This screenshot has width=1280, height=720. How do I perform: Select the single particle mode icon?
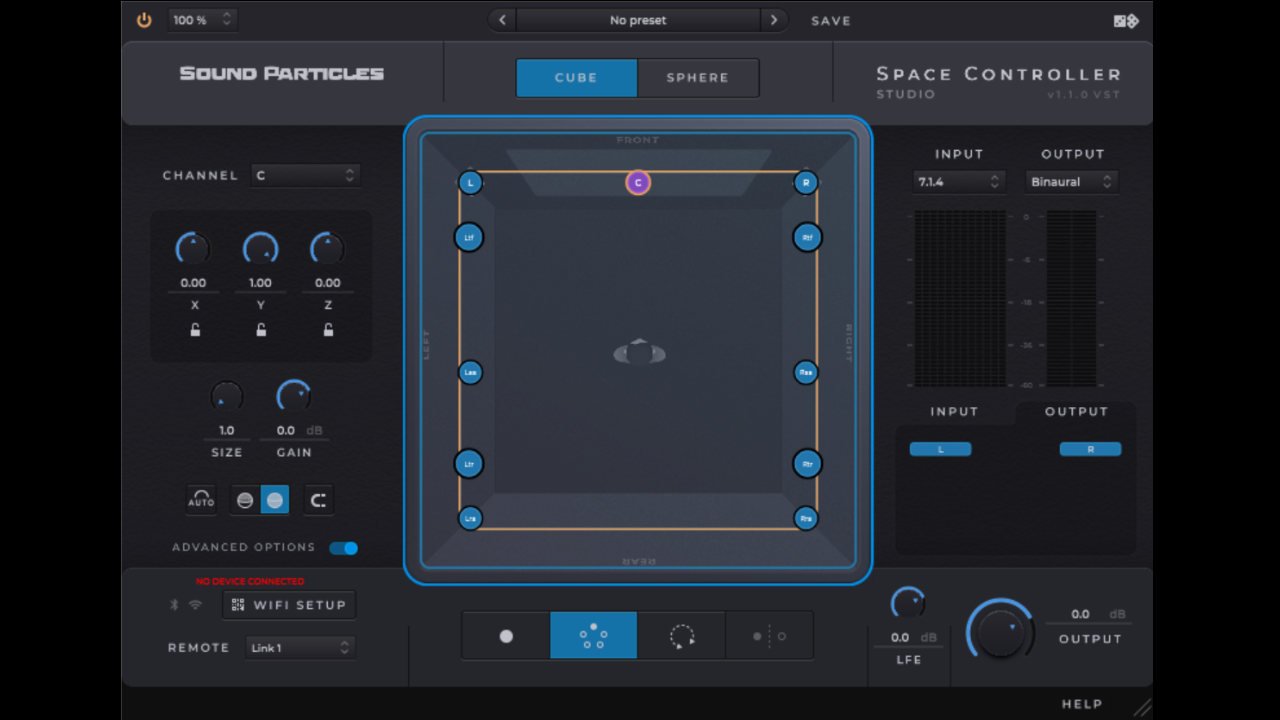[x=506, y=636]
